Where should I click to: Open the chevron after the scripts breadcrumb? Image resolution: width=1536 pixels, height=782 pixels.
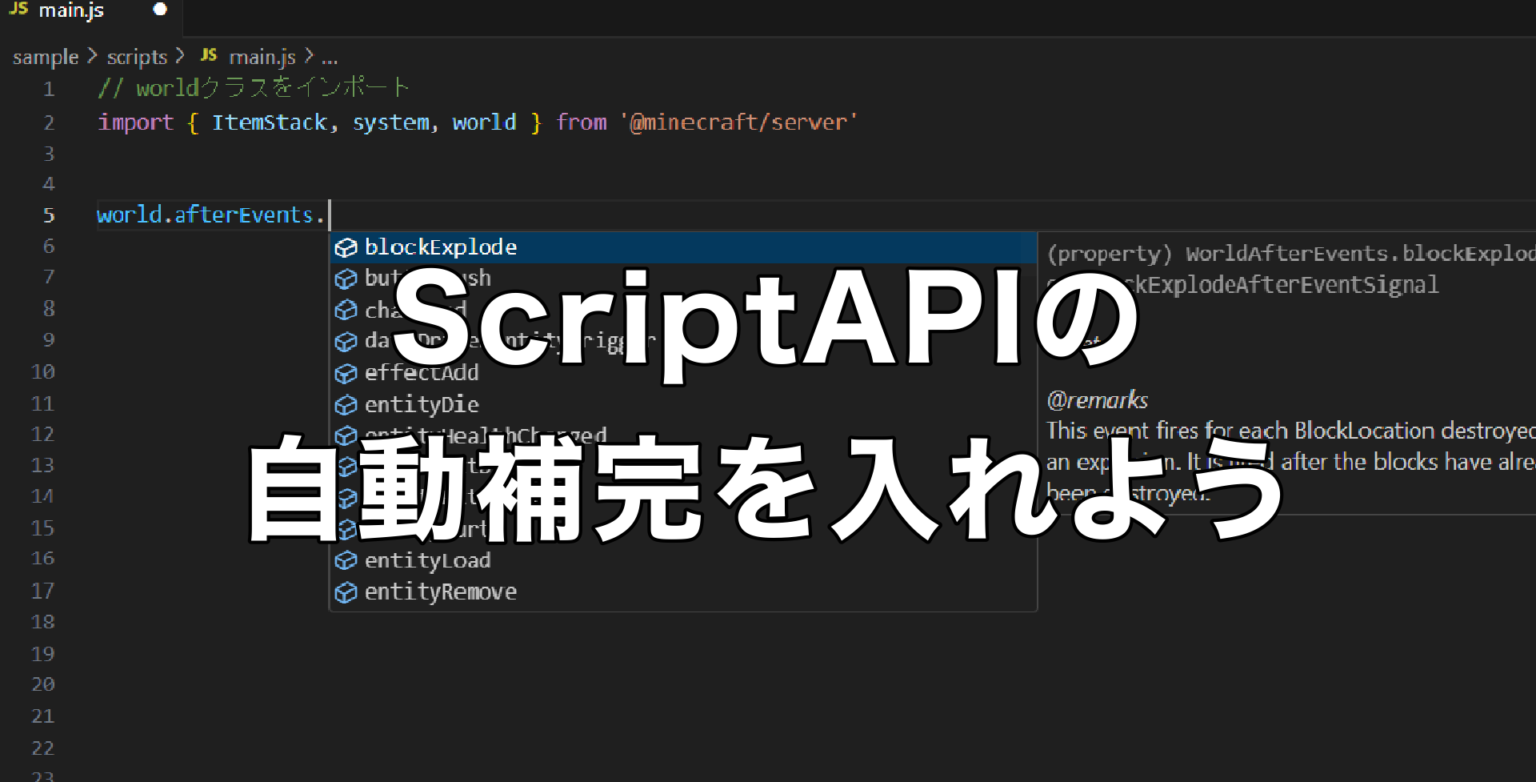(x=181, y=56)
